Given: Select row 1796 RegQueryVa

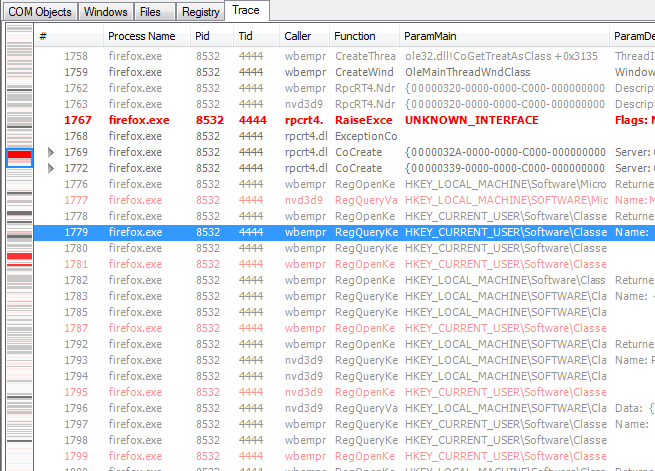Looking at the screenshot, I should pyautogui.click(x=344, y=408).
